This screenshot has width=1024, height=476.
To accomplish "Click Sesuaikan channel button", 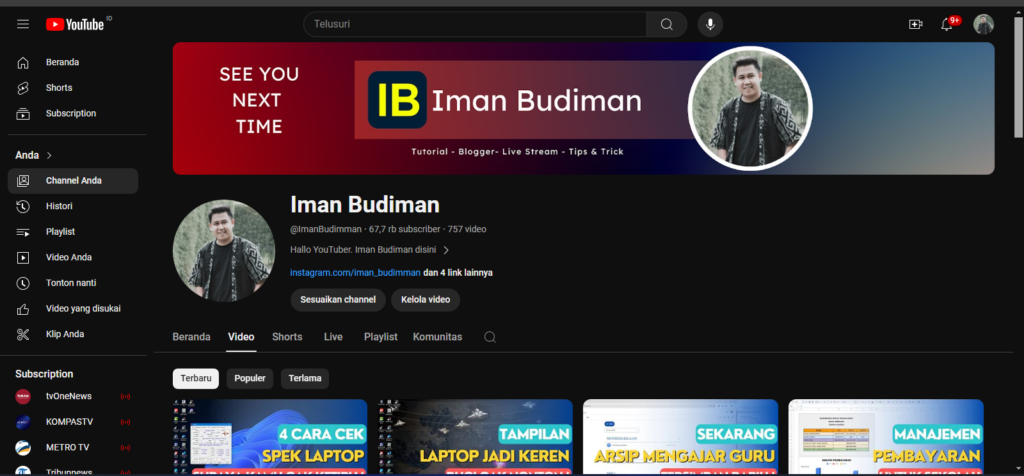I will coord(338,300).
